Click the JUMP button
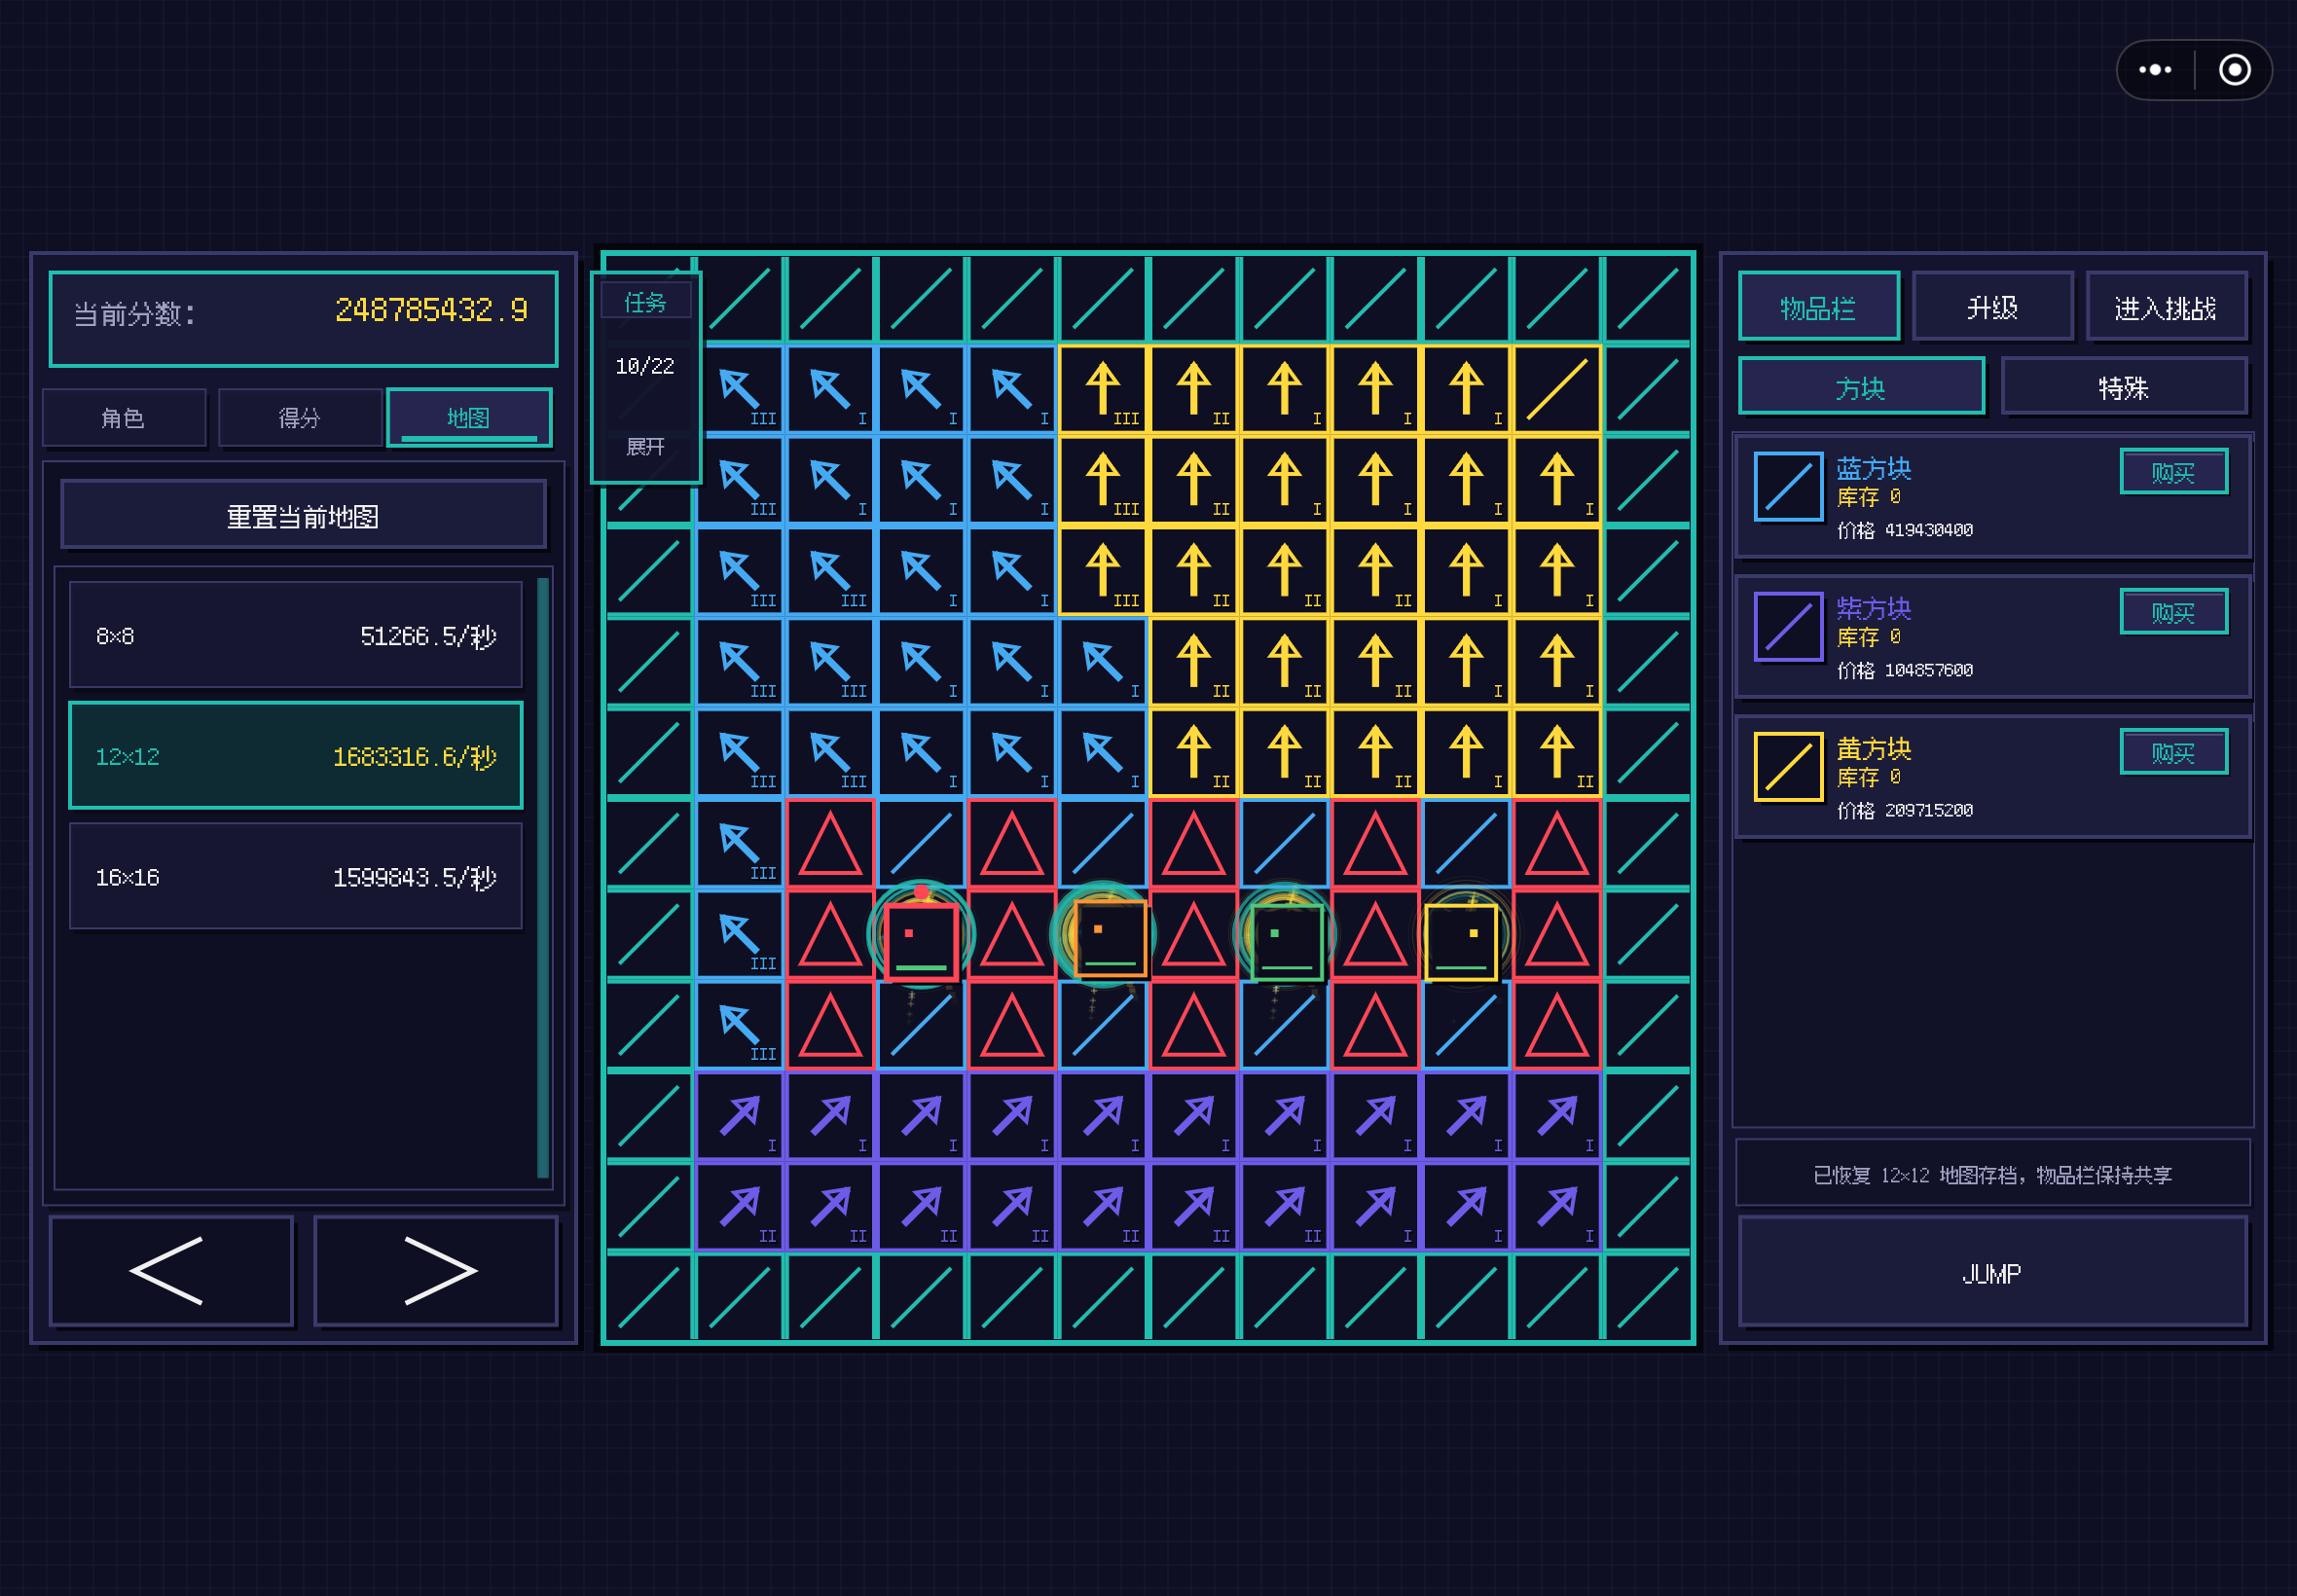Viewport: 2297px width, 1596px height. (x=1992, y=1272)
